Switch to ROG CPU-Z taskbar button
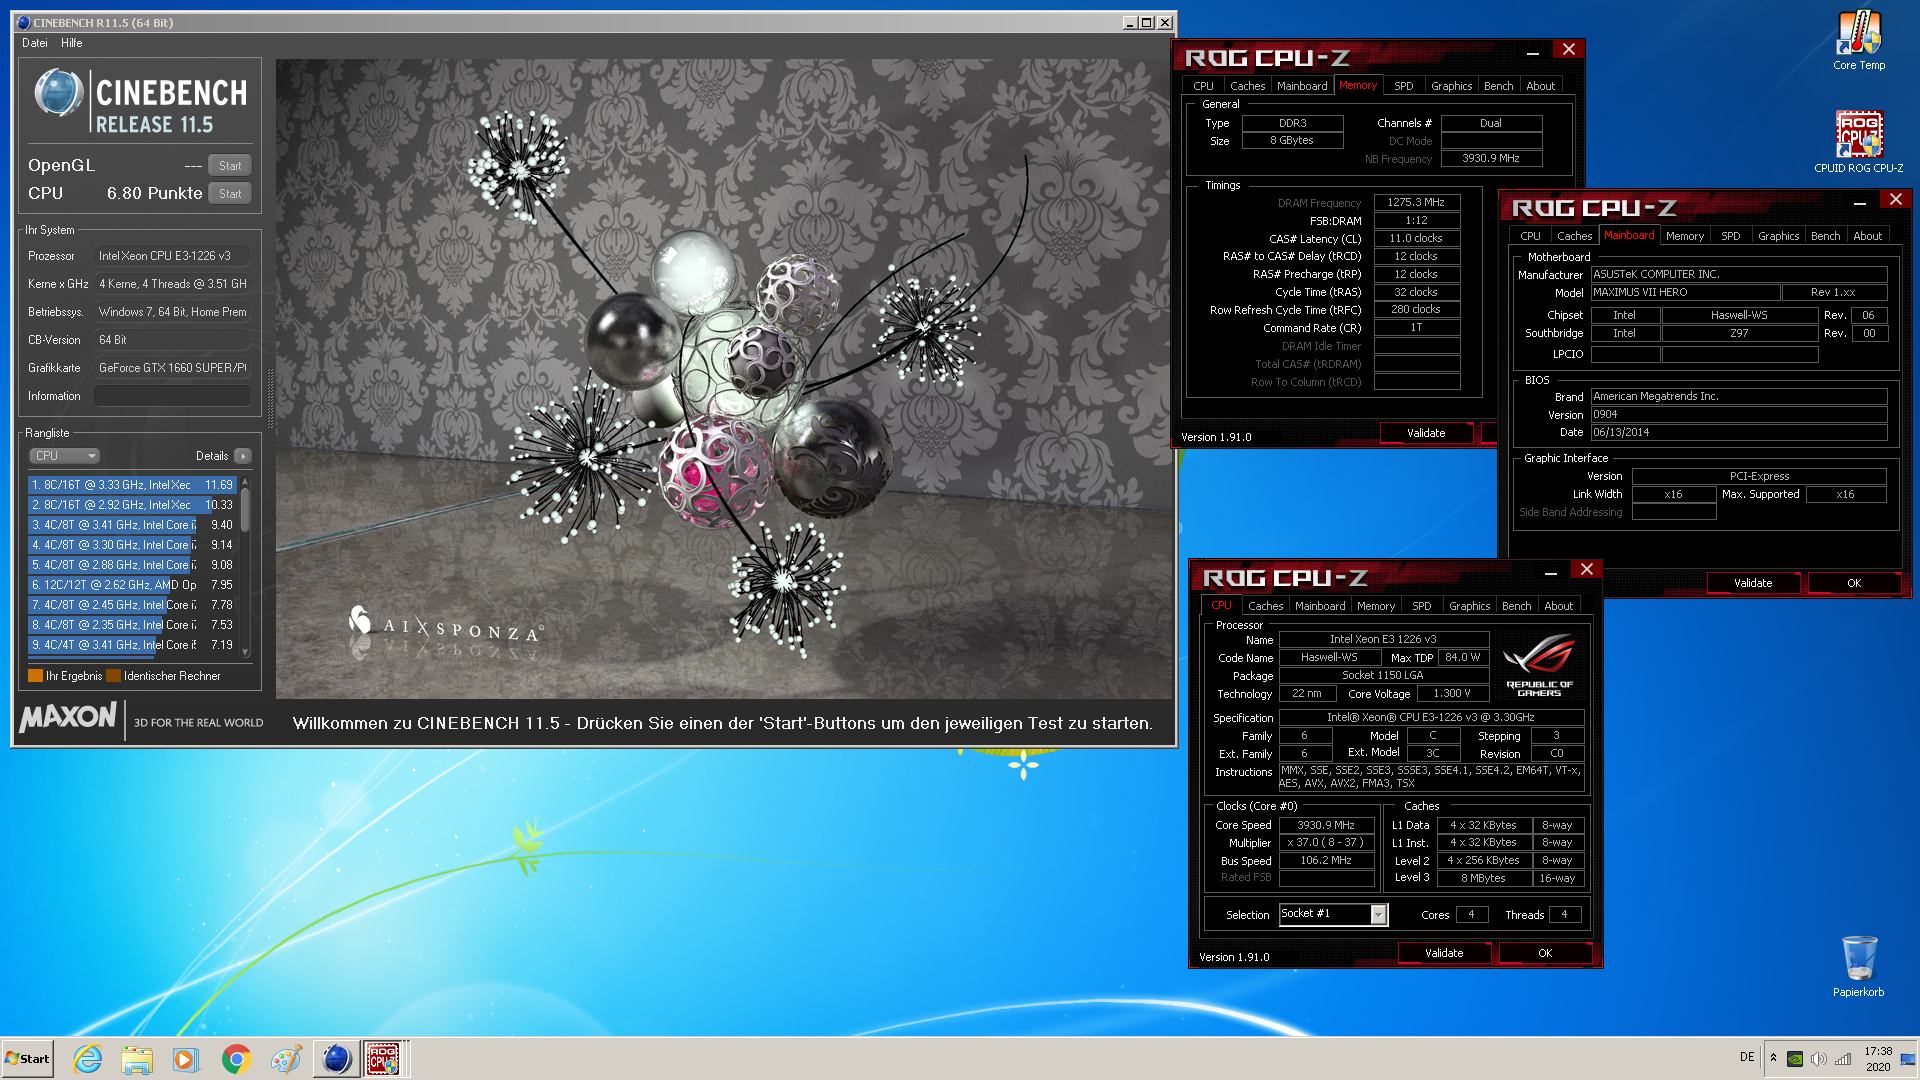1920x1080 pixels. click(384, 1059)
